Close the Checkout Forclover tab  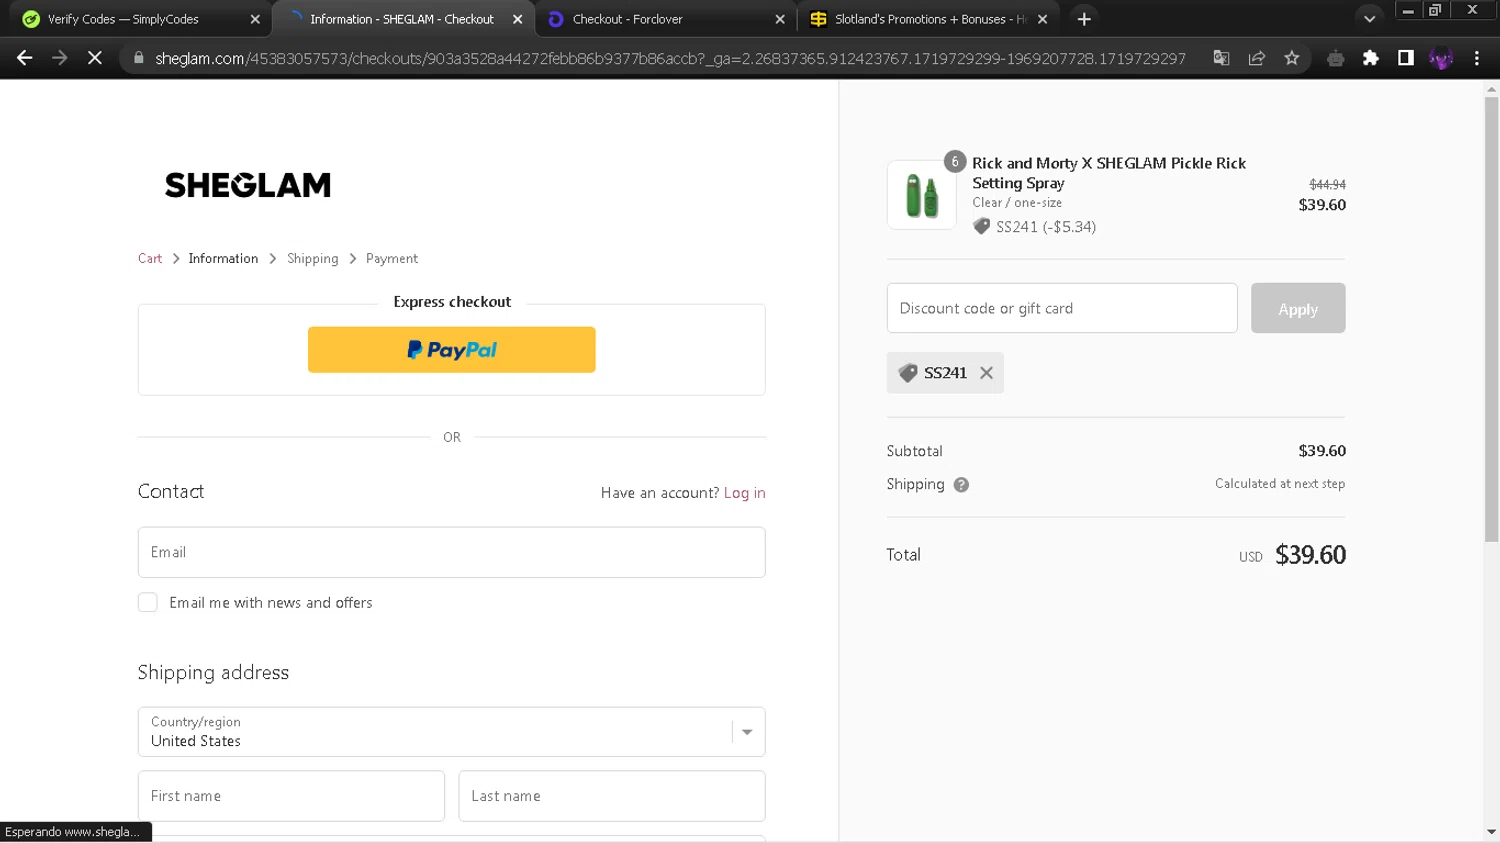coord(780,19)
